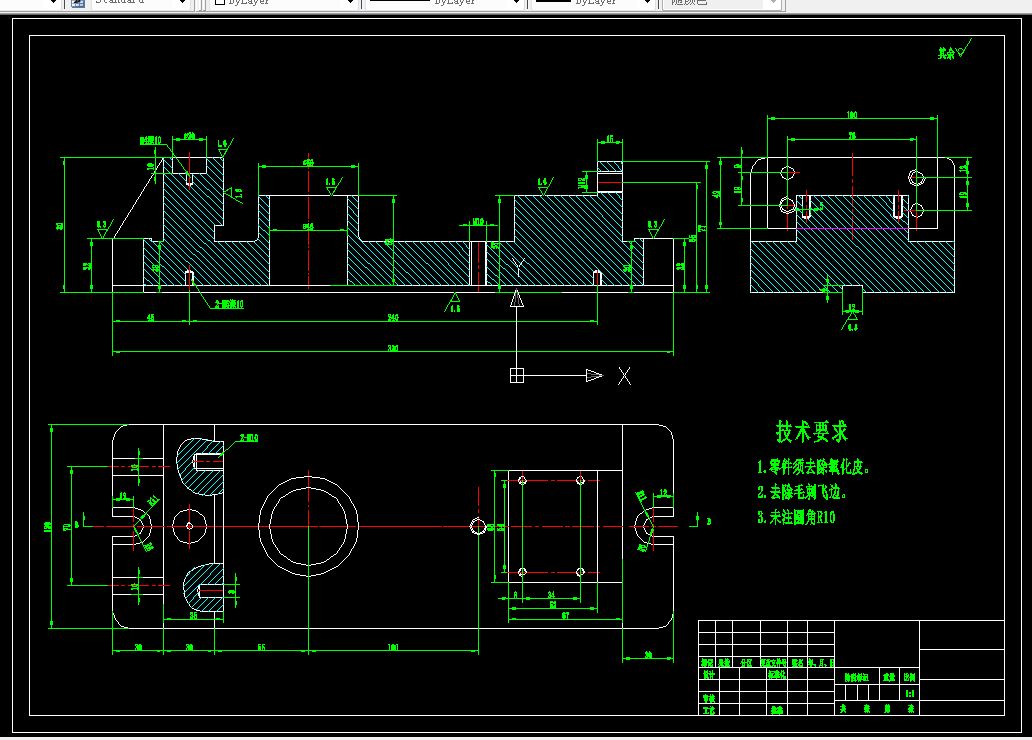The image size is (1032, 740).
Task: Click the UCS X-axis arrowhead
Action: tap(594, 375)
